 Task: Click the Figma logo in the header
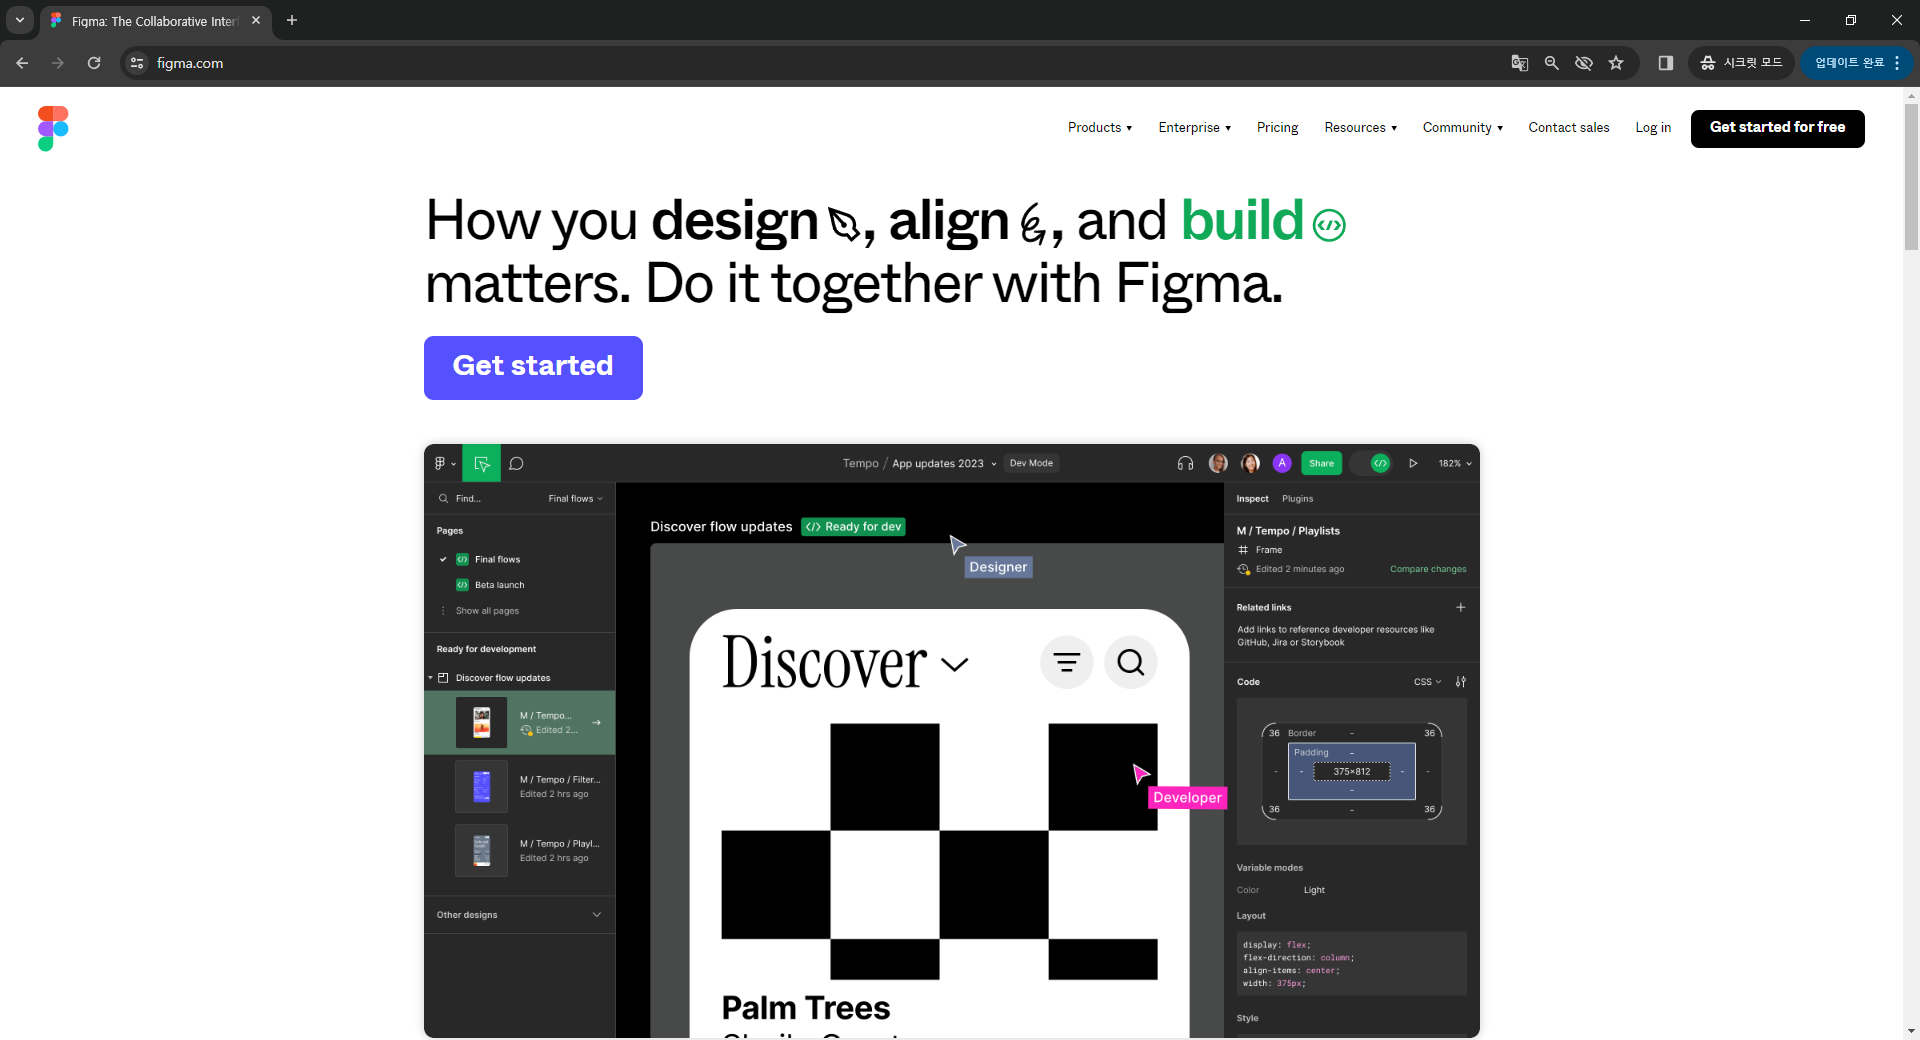(53, 128)
